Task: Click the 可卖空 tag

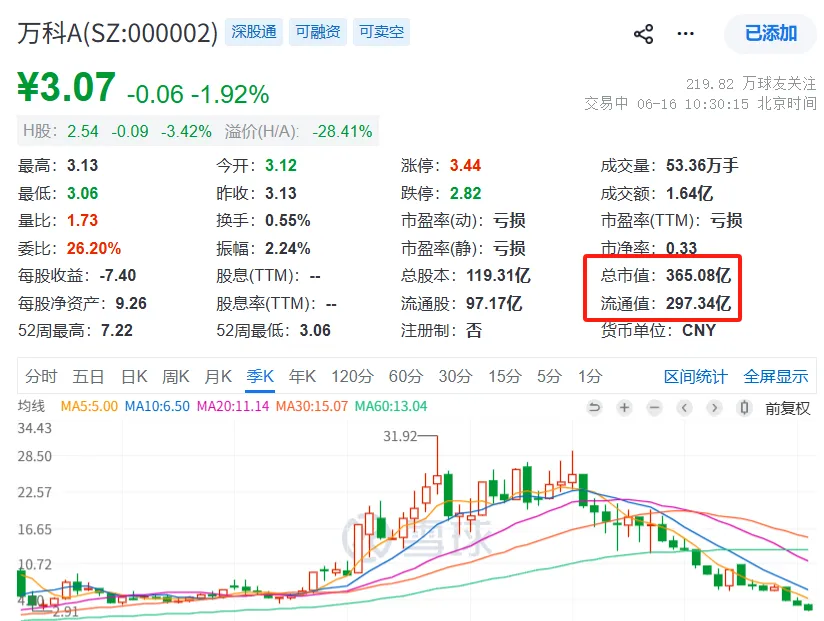Action: click(x=382, y=32)
